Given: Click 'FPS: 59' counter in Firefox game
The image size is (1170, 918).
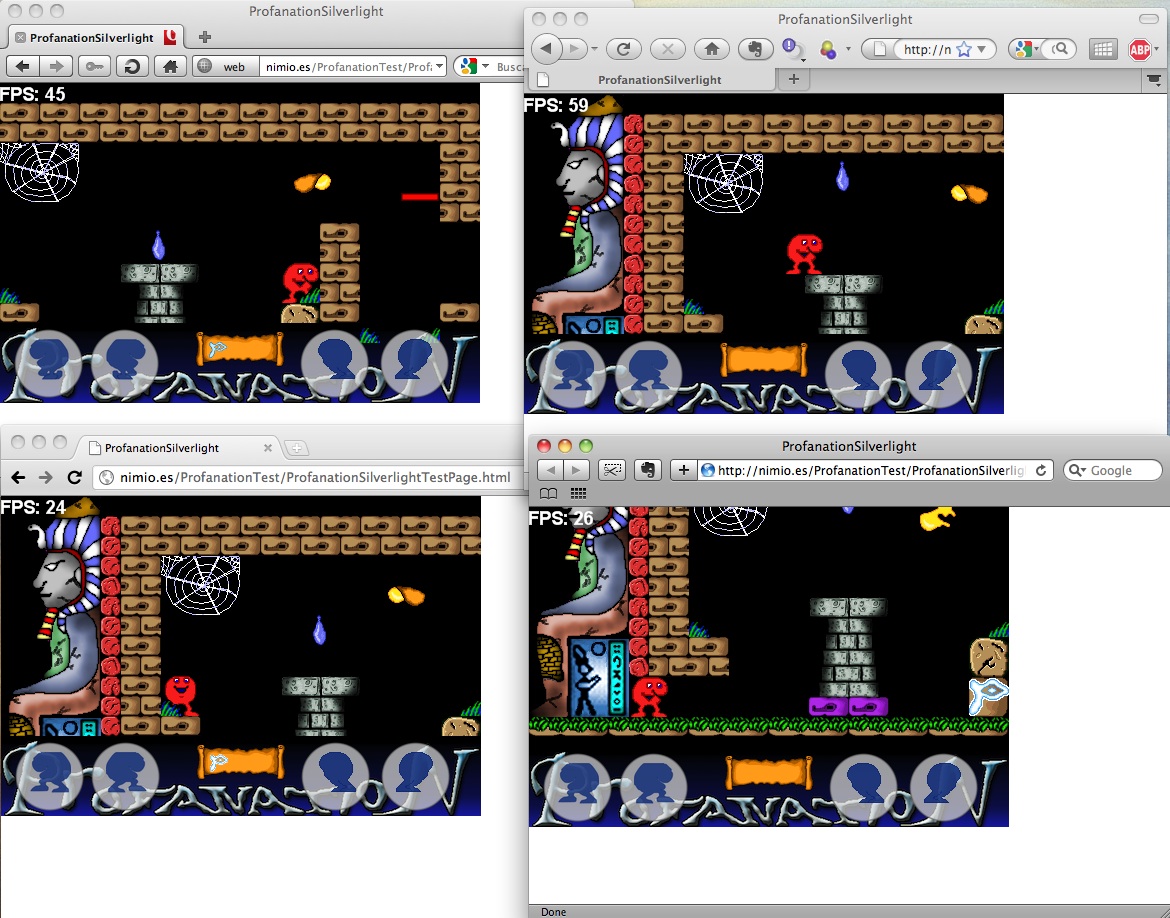Looking at the screenshot, I should pos(557,105).
